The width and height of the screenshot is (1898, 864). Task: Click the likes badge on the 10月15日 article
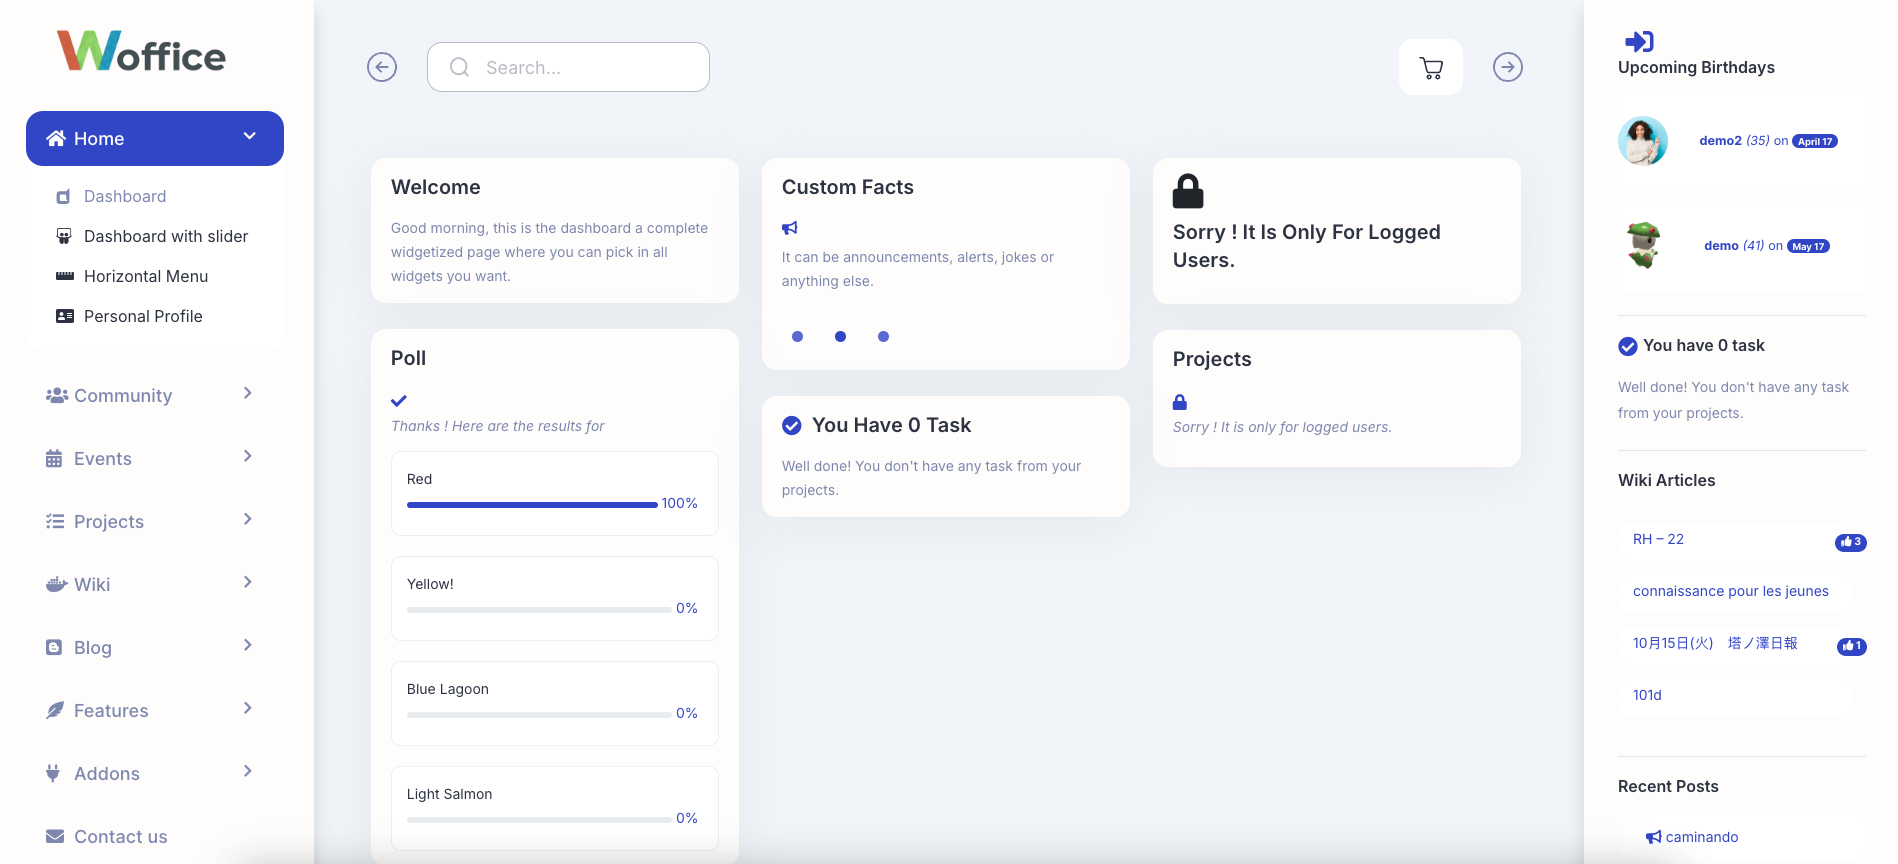(x=1852, y=646)
